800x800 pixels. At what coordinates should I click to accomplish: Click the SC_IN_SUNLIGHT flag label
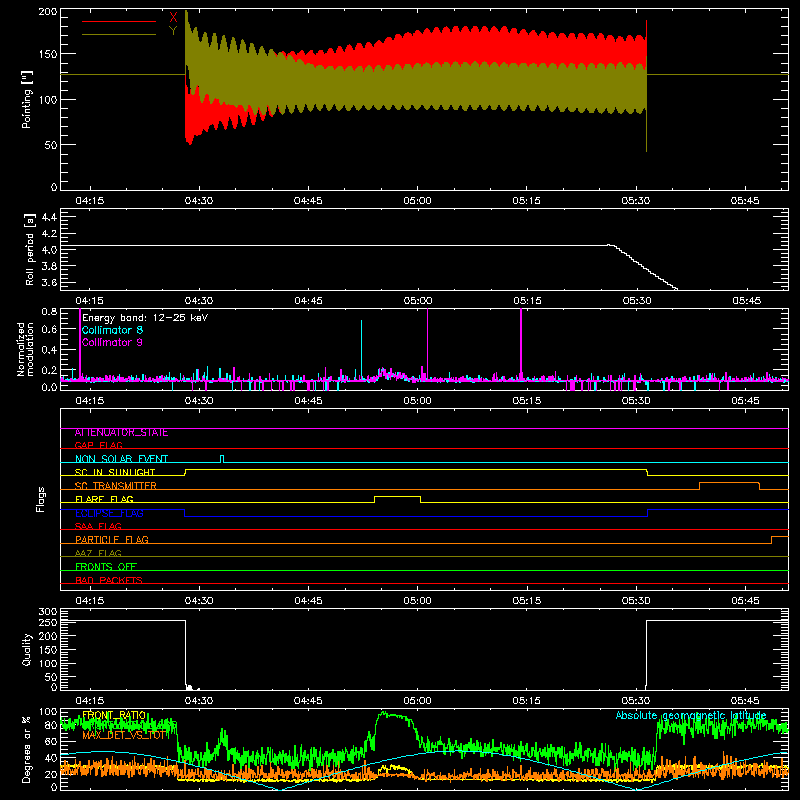[115, 472]
